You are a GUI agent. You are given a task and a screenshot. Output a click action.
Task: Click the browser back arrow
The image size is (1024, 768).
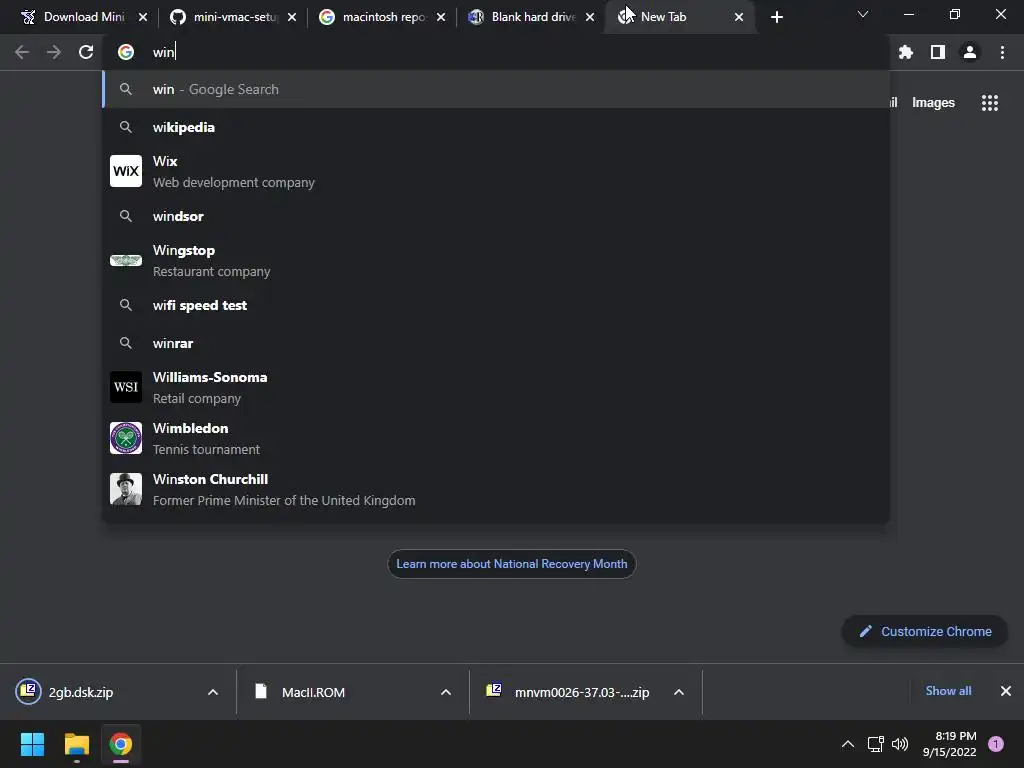point(22,52)
